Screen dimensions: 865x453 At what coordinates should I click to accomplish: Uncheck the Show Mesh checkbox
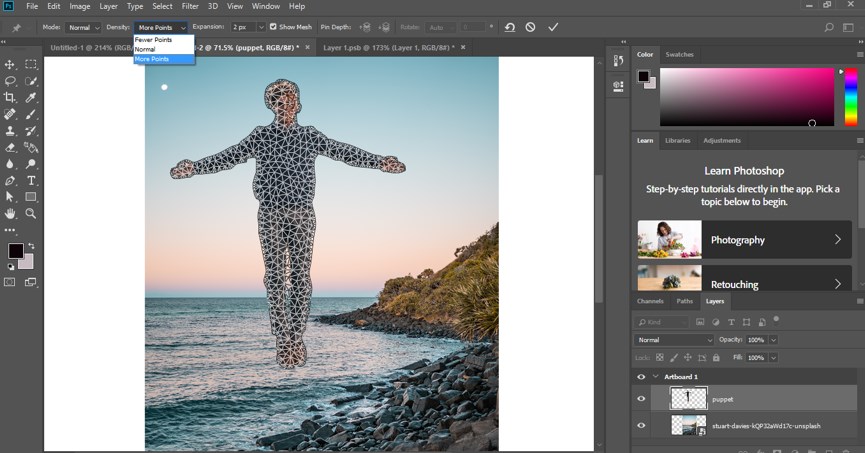[274, 27]
